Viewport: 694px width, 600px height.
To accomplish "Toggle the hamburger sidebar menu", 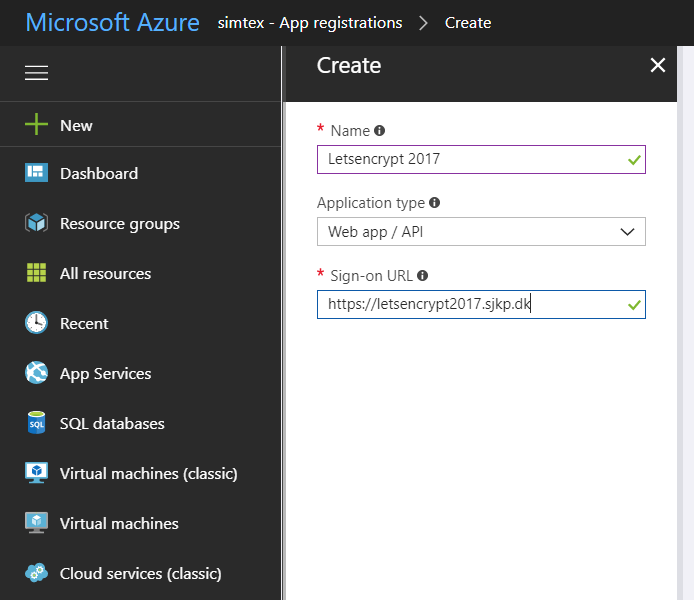I will coord(36,73).
